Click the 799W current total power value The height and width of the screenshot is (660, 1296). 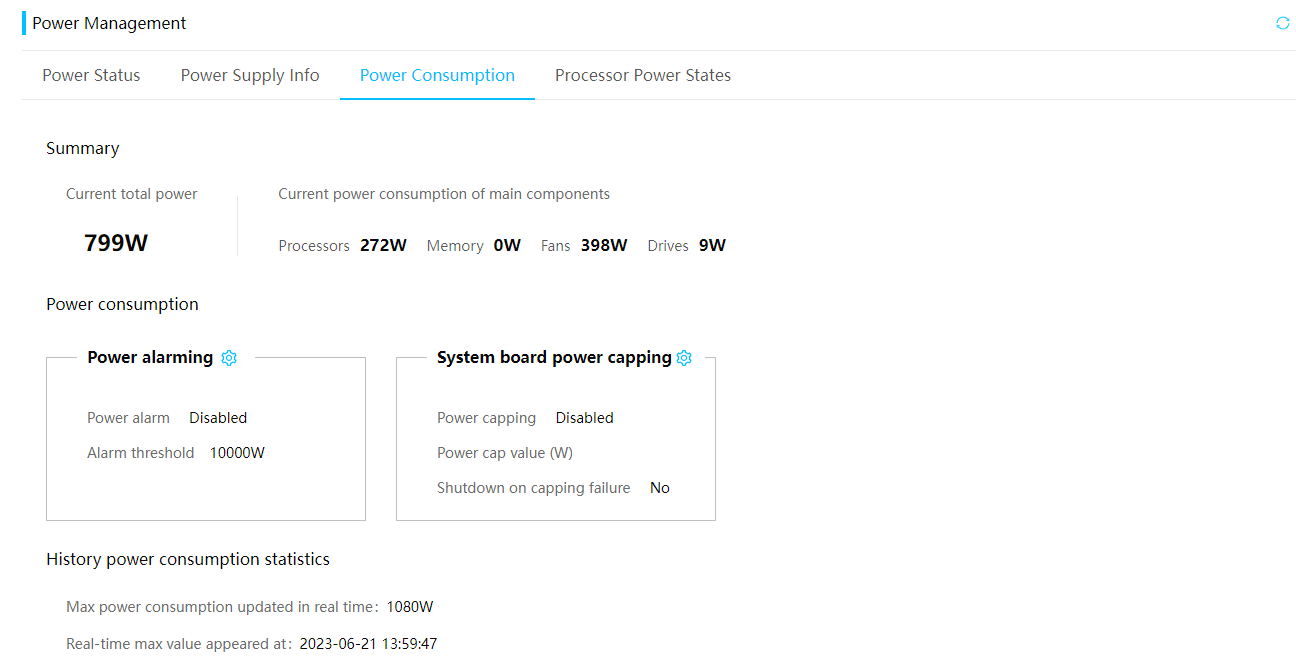point(116,243)
